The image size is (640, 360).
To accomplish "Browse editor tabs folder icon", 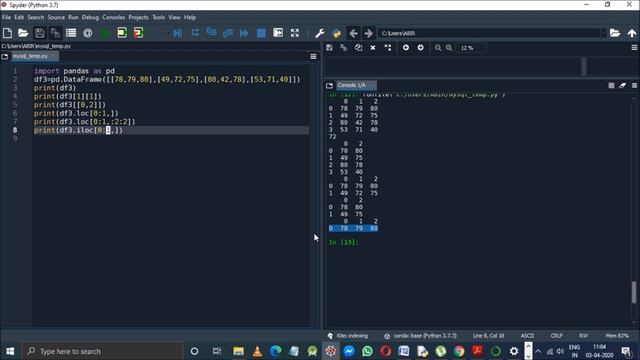I will pyautogui.click(x=5, y=56).
